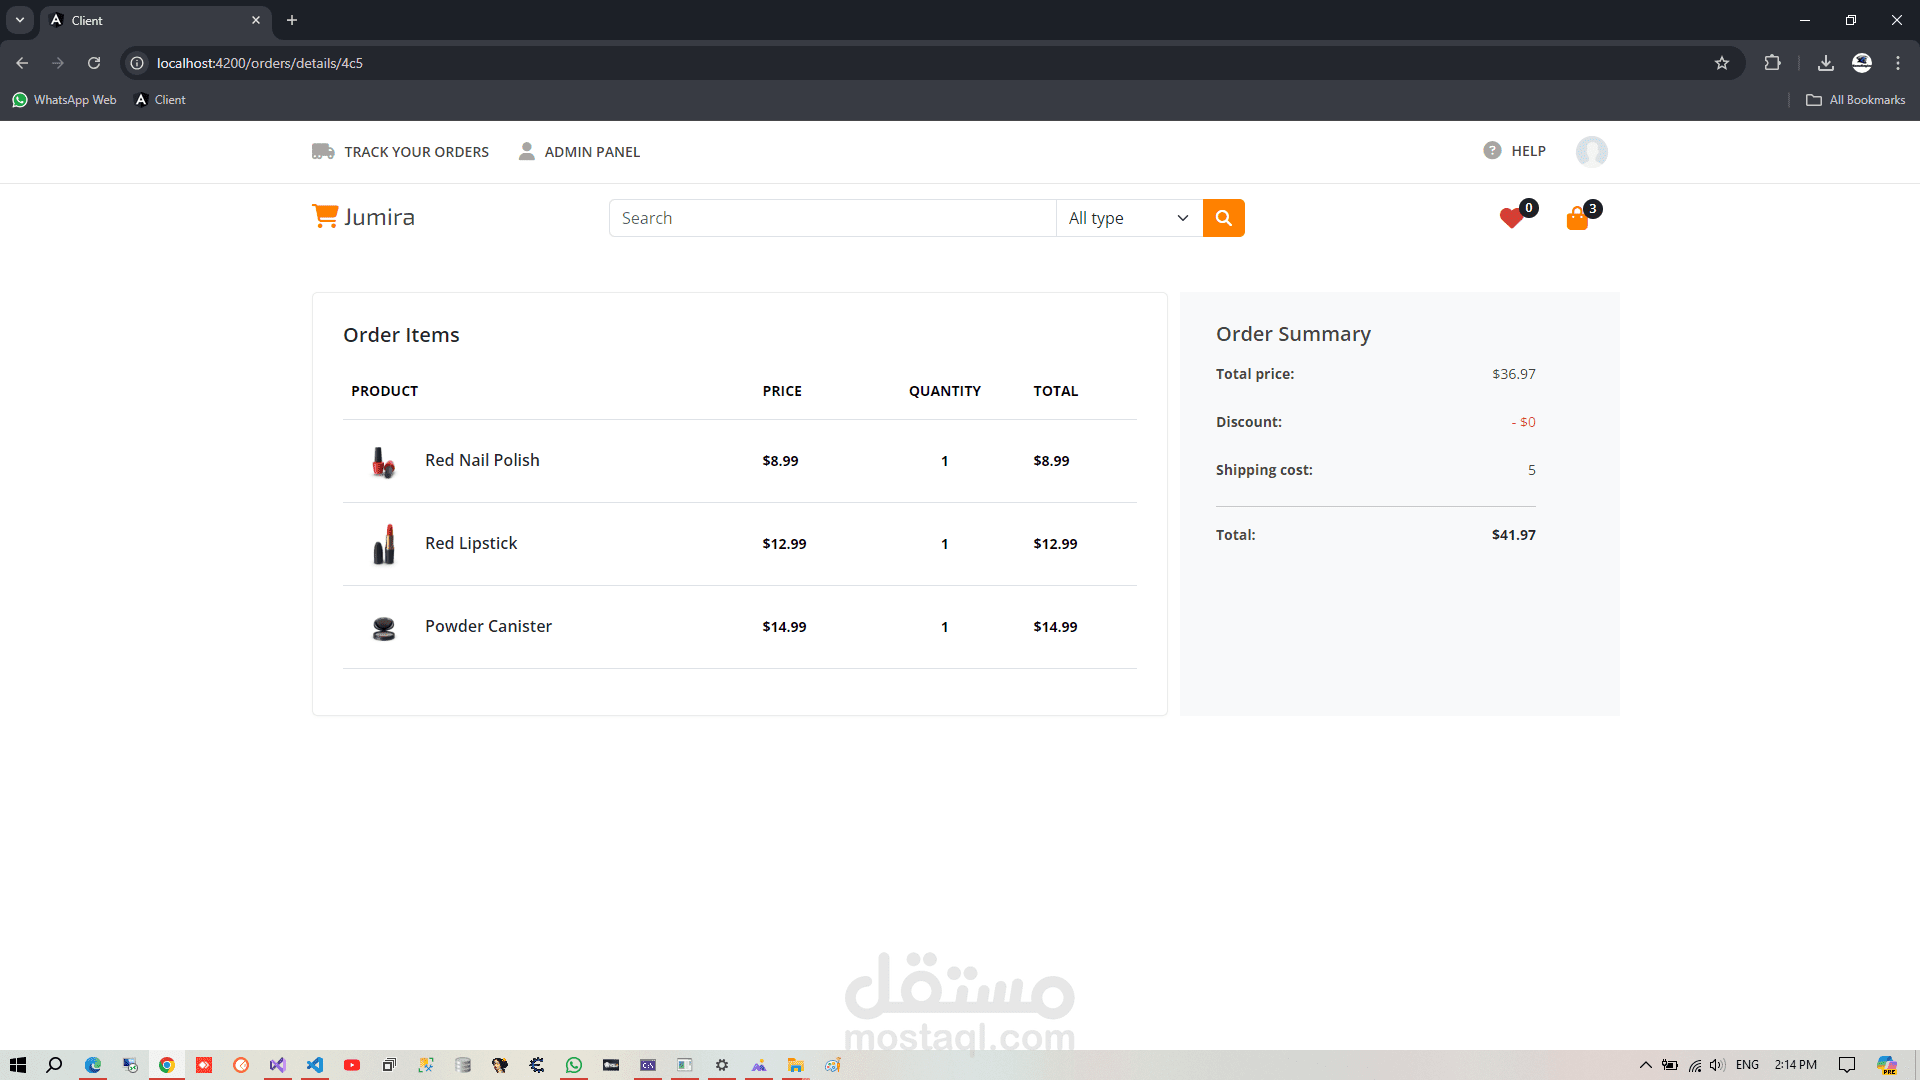Click the delivery truck Track Orders icon
The width and height of the screenshot is (1920, 1080).
coord(323,151)
